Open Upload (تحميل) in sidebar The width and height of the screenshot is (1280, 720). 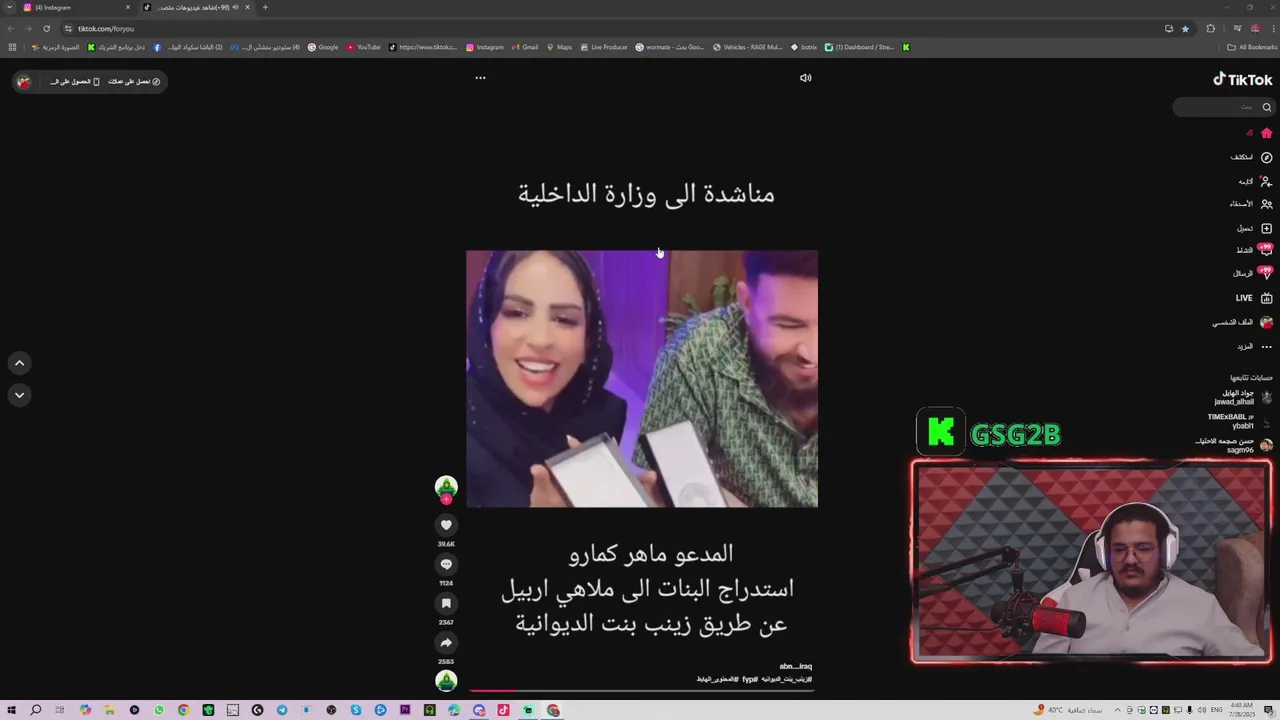pyautogui.click(x=1254, y=228)
